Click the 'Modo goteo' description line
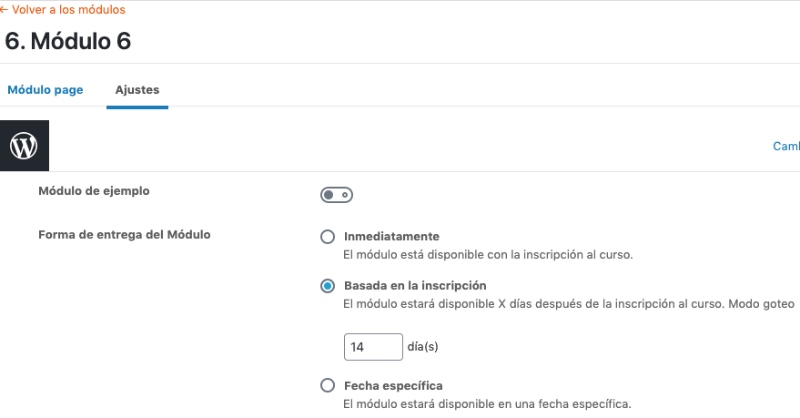800x418 pixels. coord(568,303)
